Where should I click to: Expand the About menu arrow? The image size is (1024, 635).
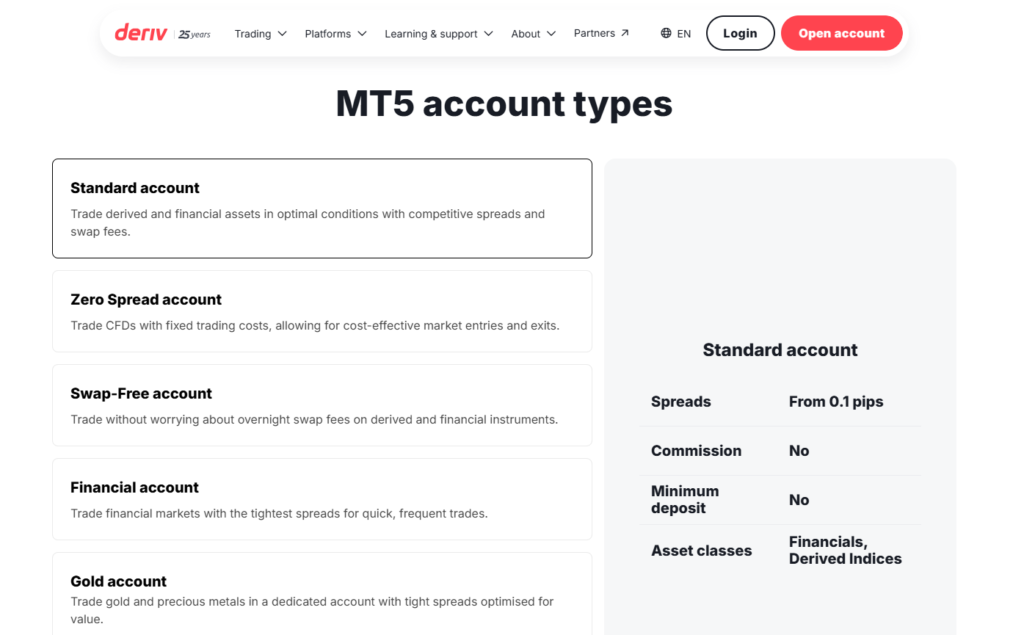[x=551, y=33]
